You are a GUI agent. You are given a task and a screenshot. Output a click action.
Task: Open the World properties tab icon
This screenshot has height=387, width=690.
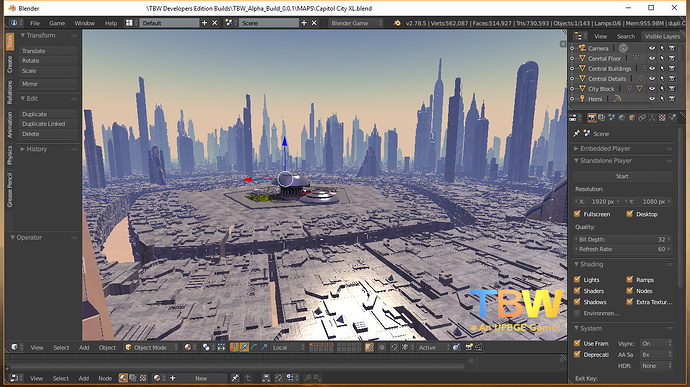tap(622, 118)
